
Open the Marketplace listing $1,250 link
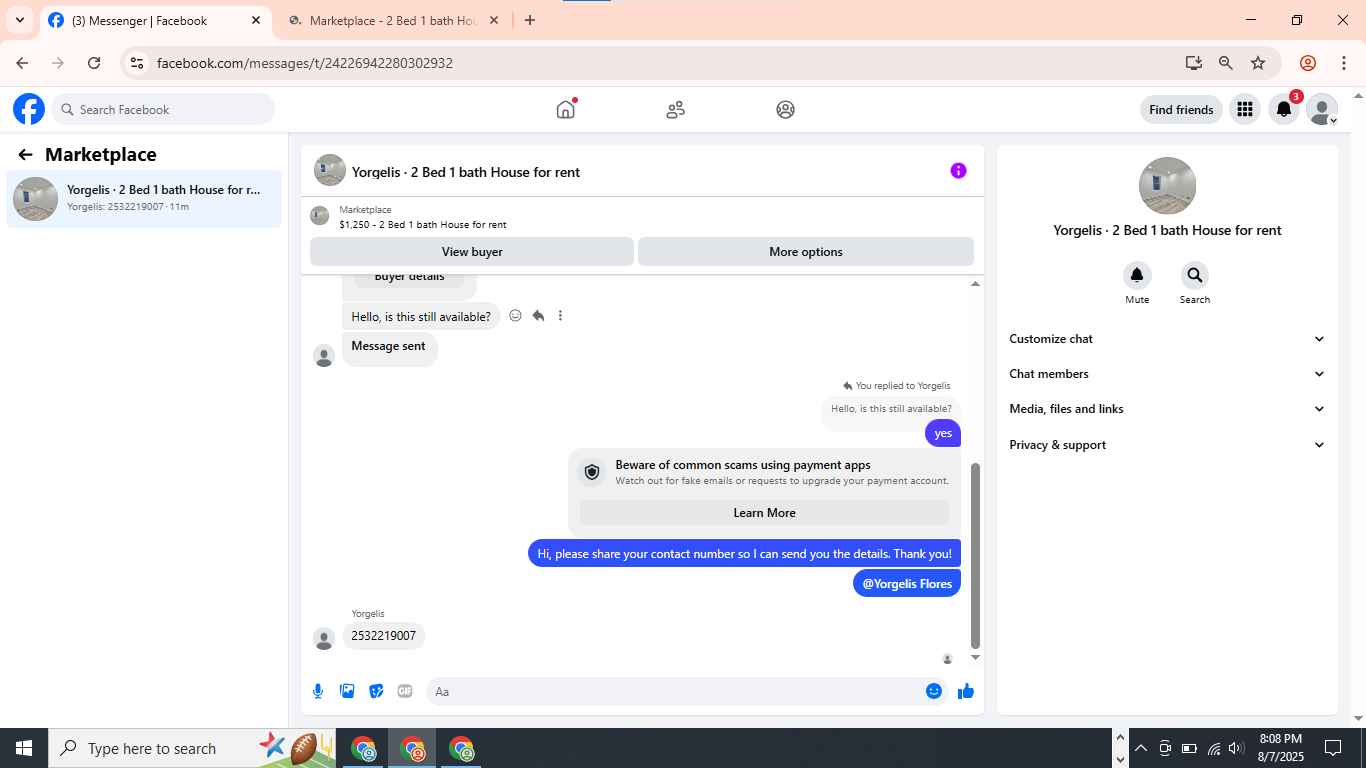pyautogui.click(x=423, y=225)
